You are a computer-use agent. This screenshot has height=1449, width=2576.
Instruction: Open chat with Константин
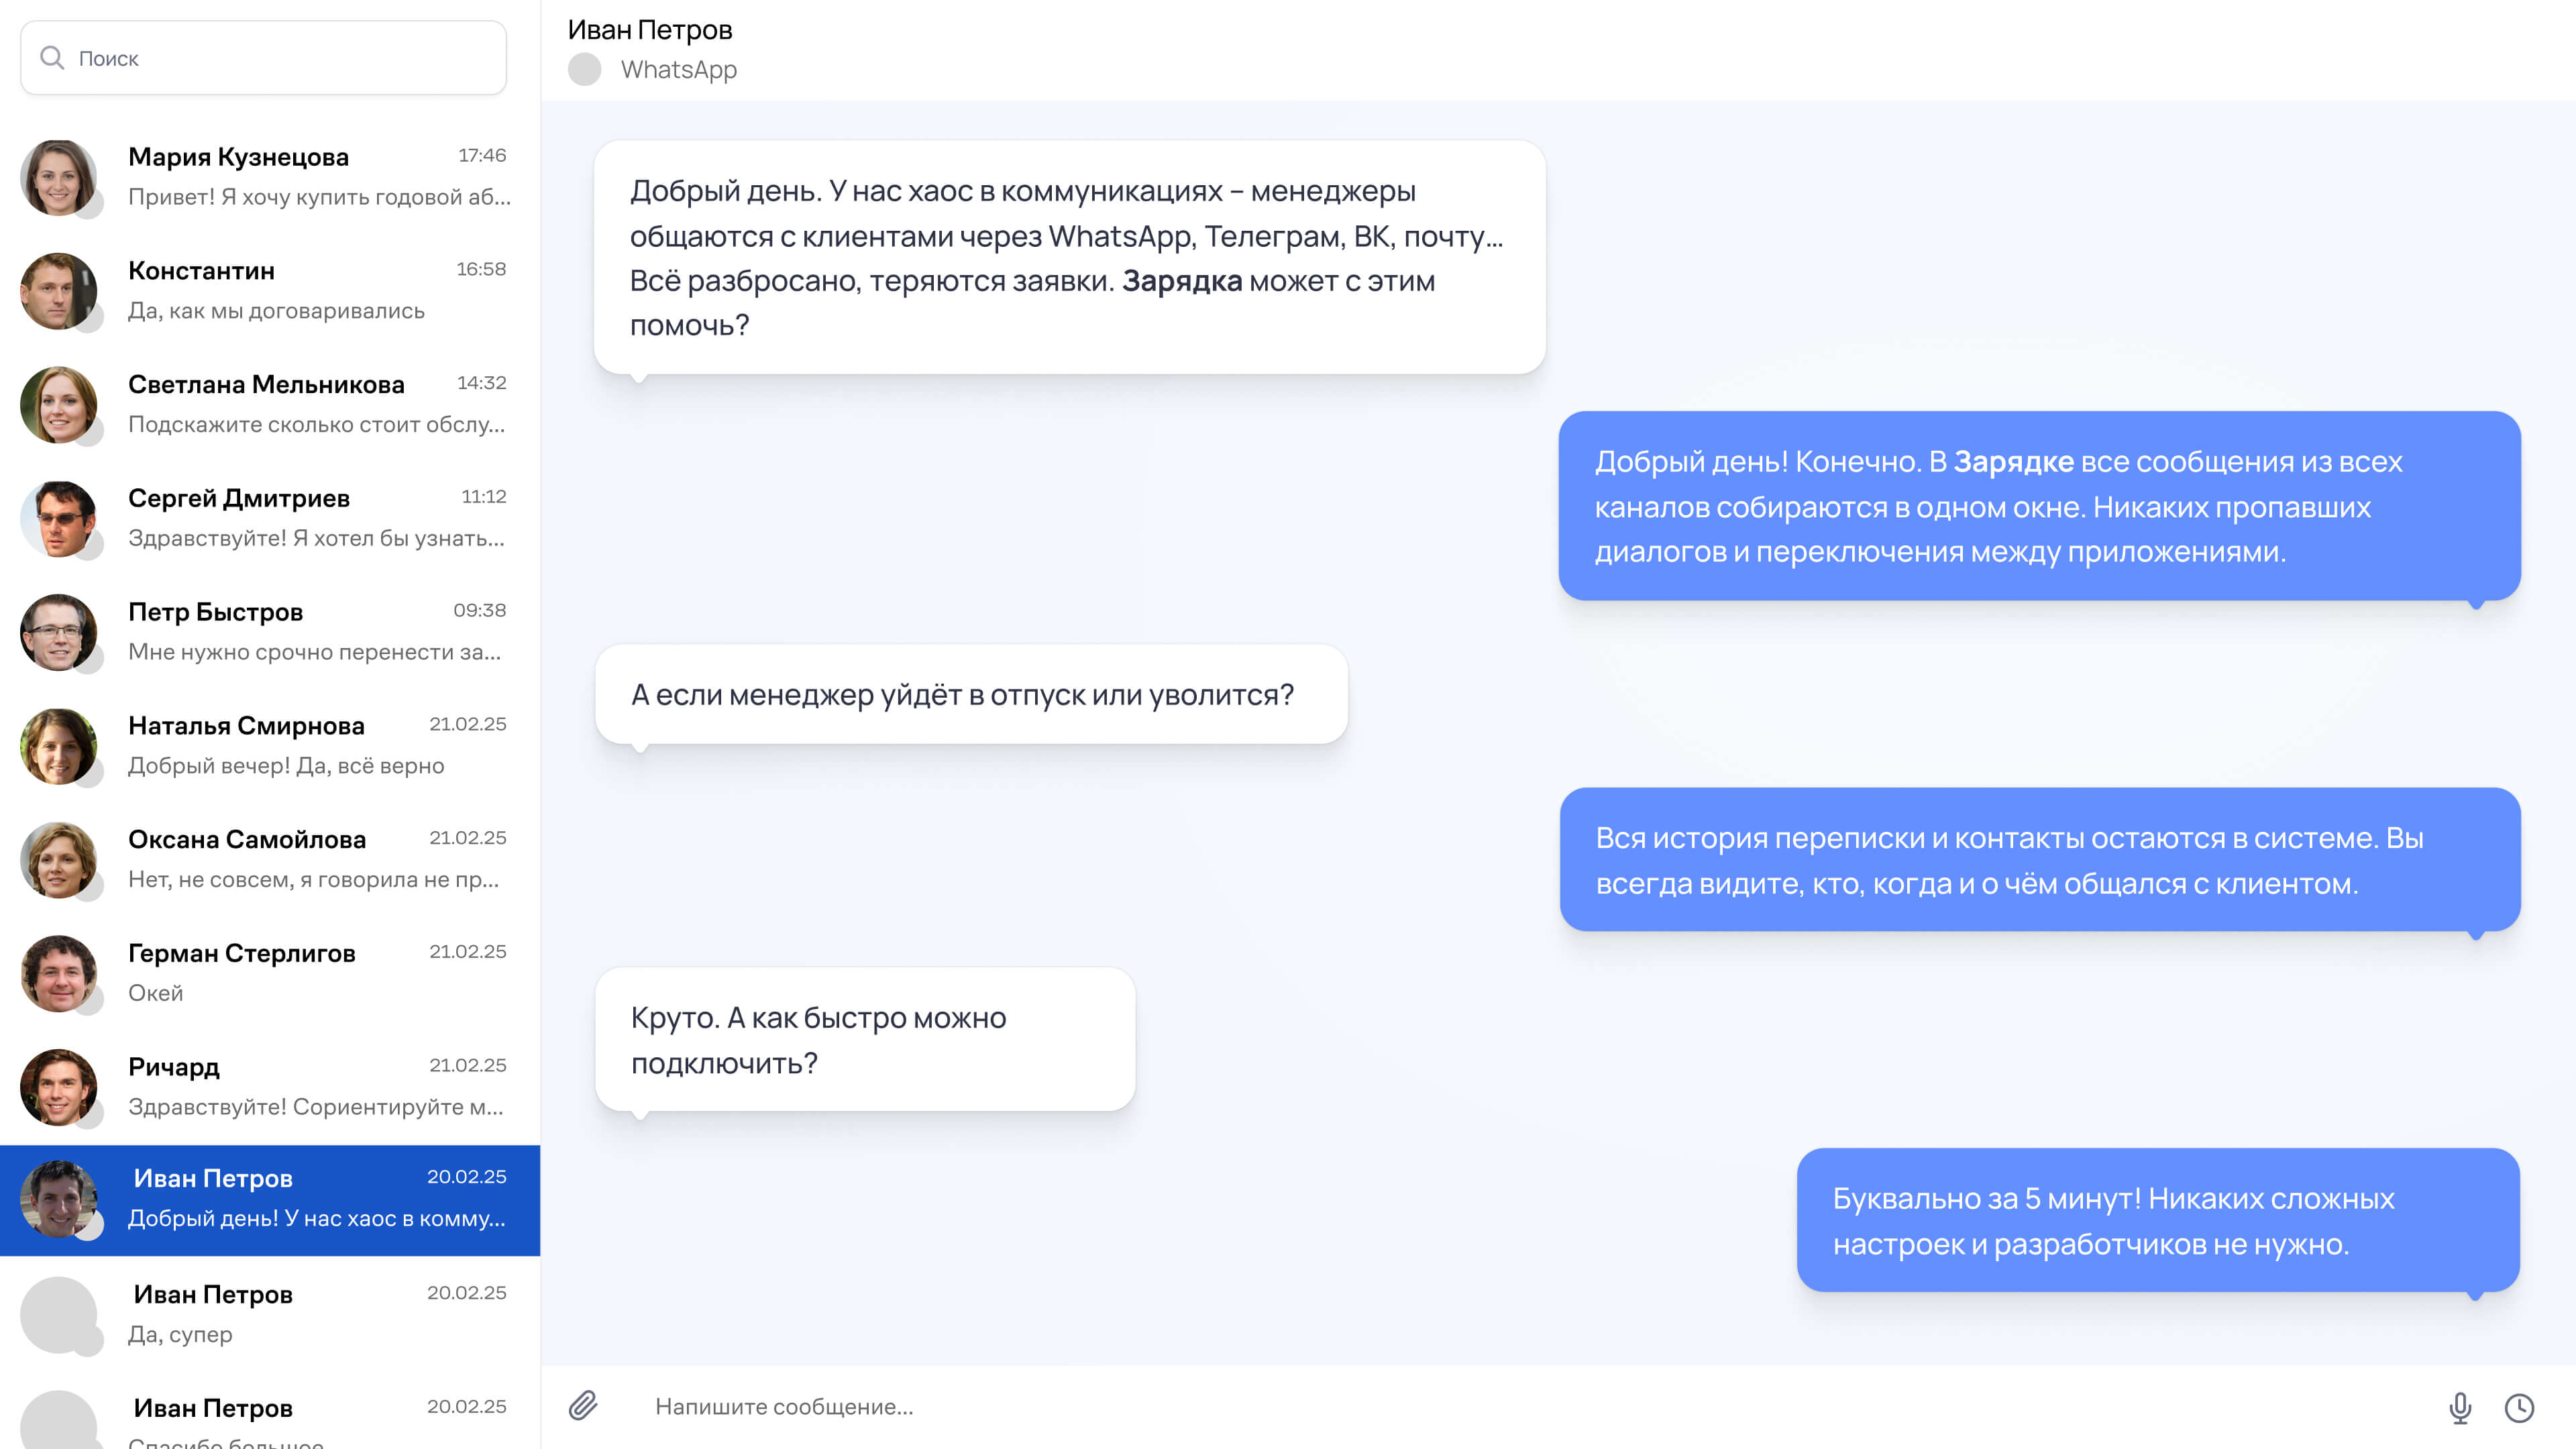pos(270,290)
